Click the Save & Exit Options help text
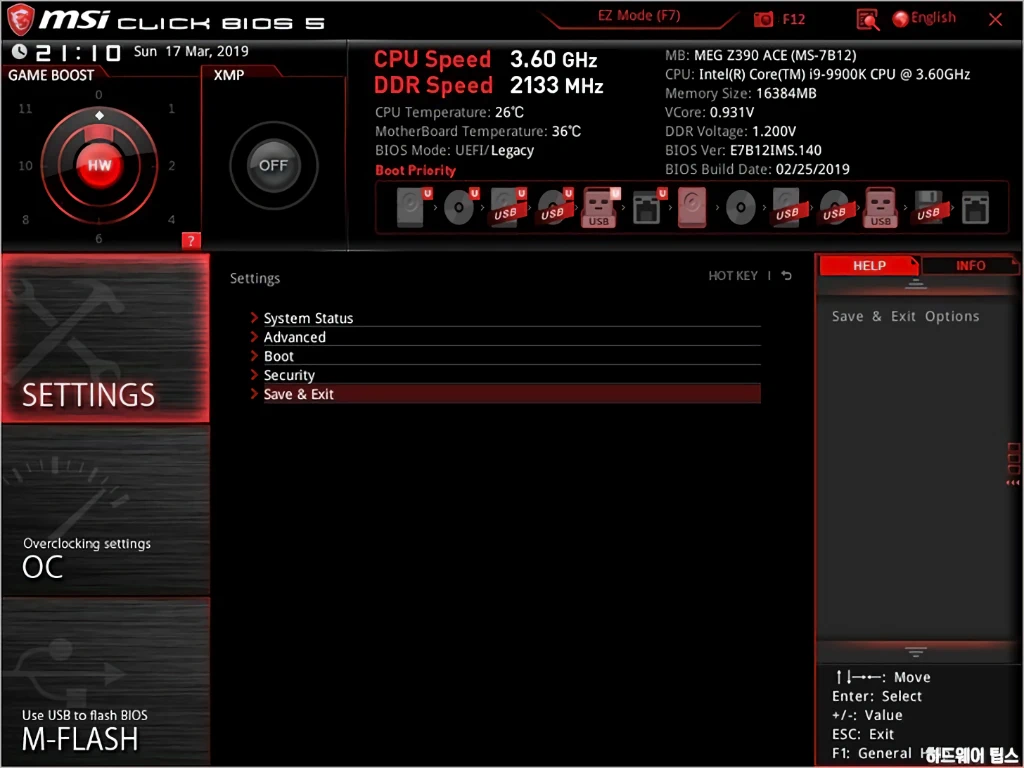 [x=905, y=316]
